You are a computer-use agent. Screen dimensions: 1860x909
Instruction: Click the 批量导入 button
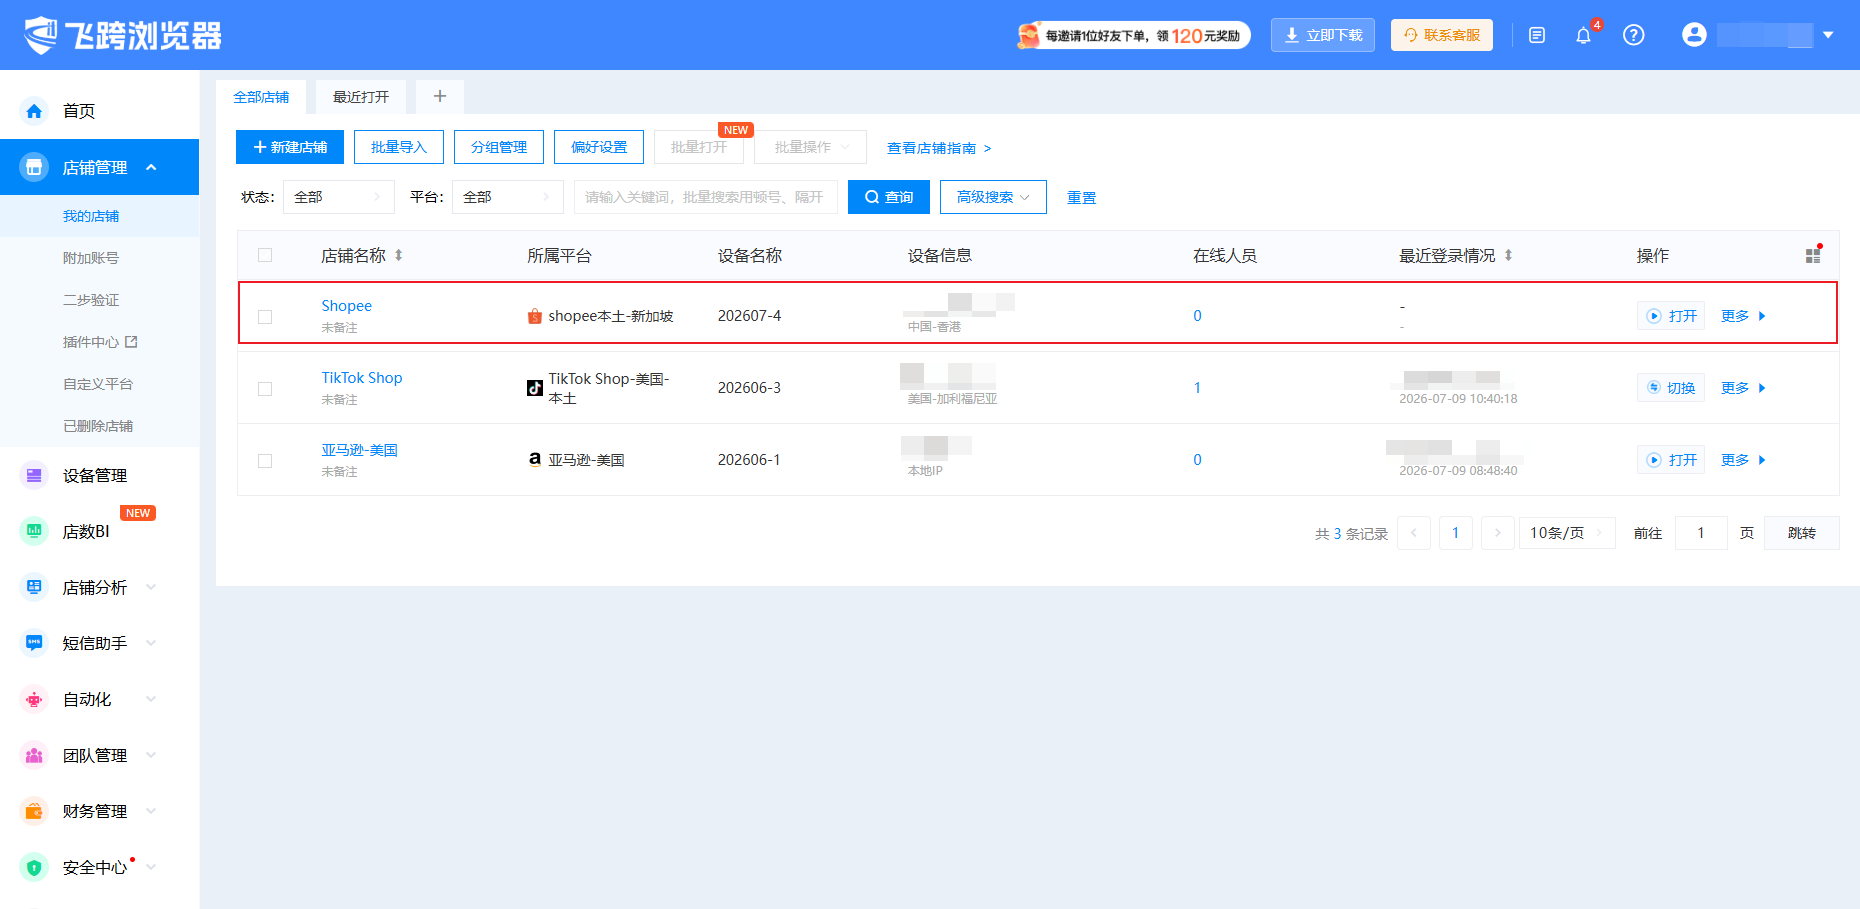tap(399, 147)
